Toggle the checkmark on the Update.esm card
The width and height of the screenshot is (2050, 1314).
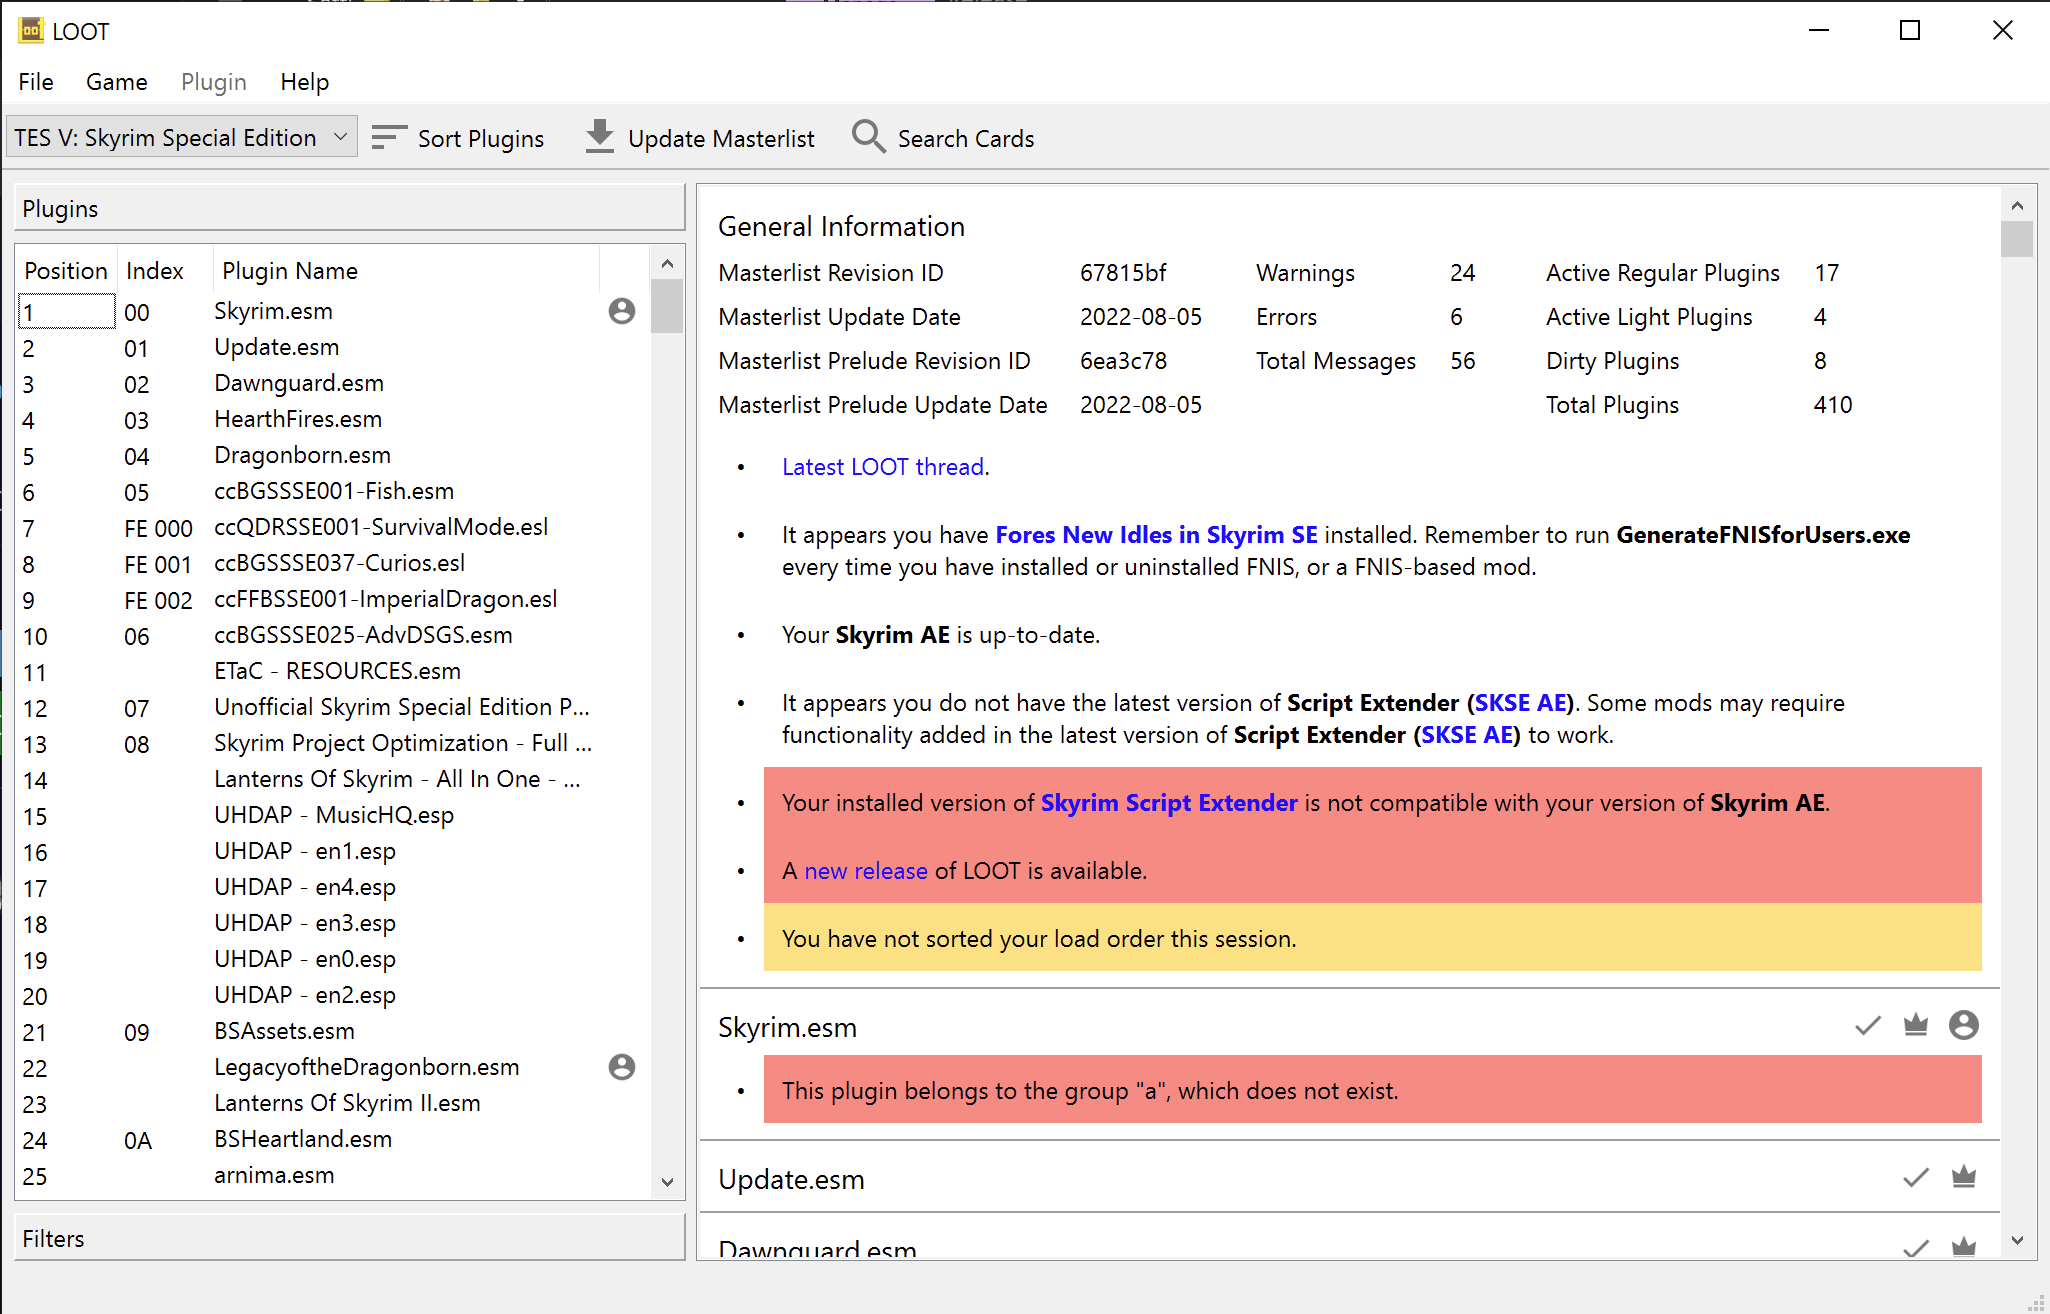point(1916,1178)
